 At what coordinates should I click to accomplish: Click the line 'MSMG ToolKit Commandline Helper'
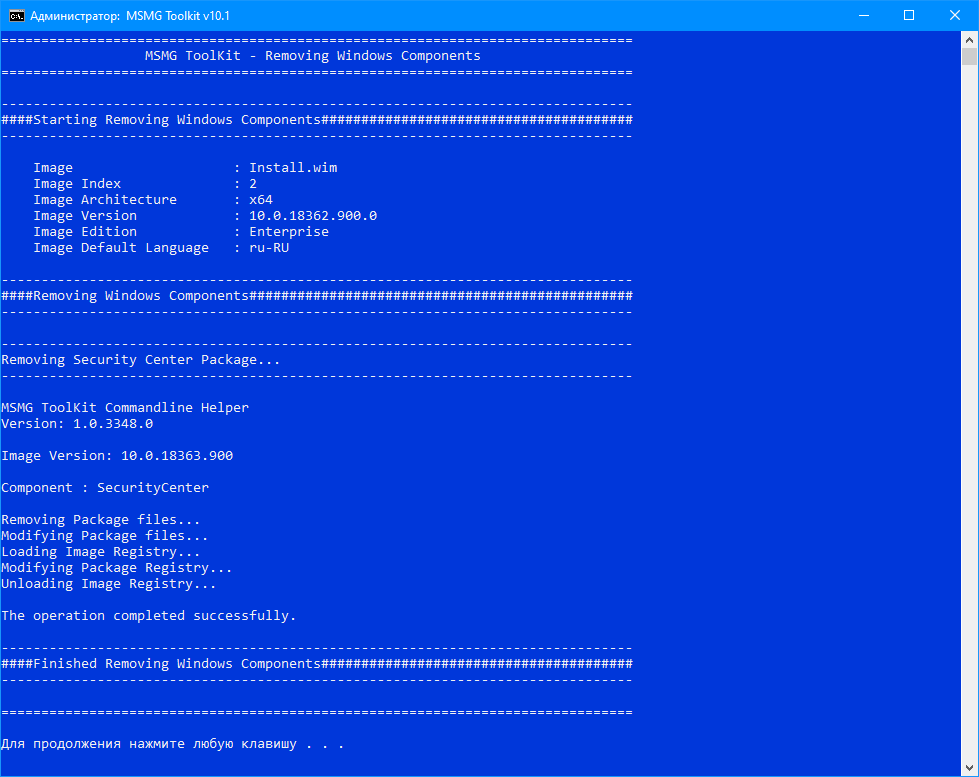(125, 408)
